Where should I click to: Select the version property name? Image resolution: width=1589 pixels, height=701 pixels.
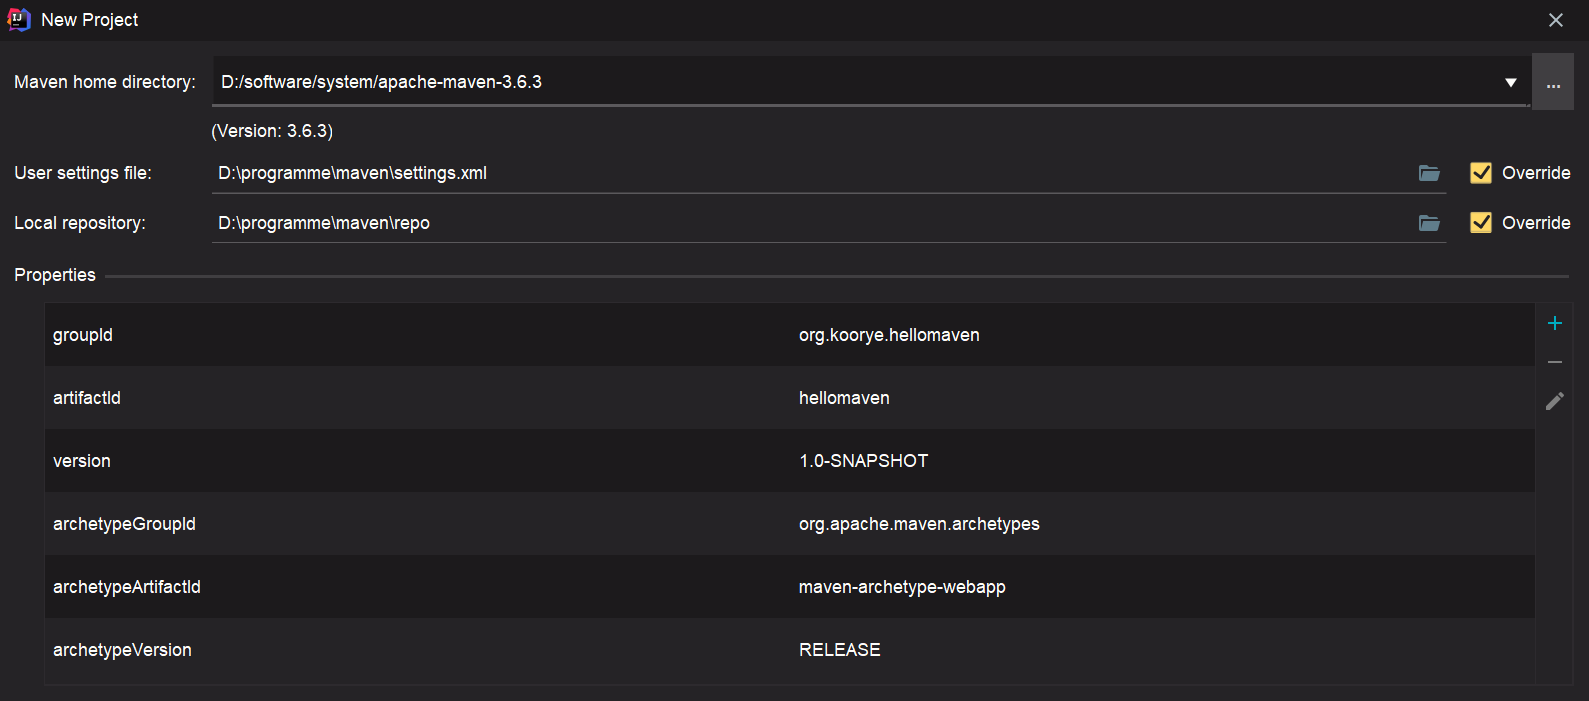tap(82, 461)
